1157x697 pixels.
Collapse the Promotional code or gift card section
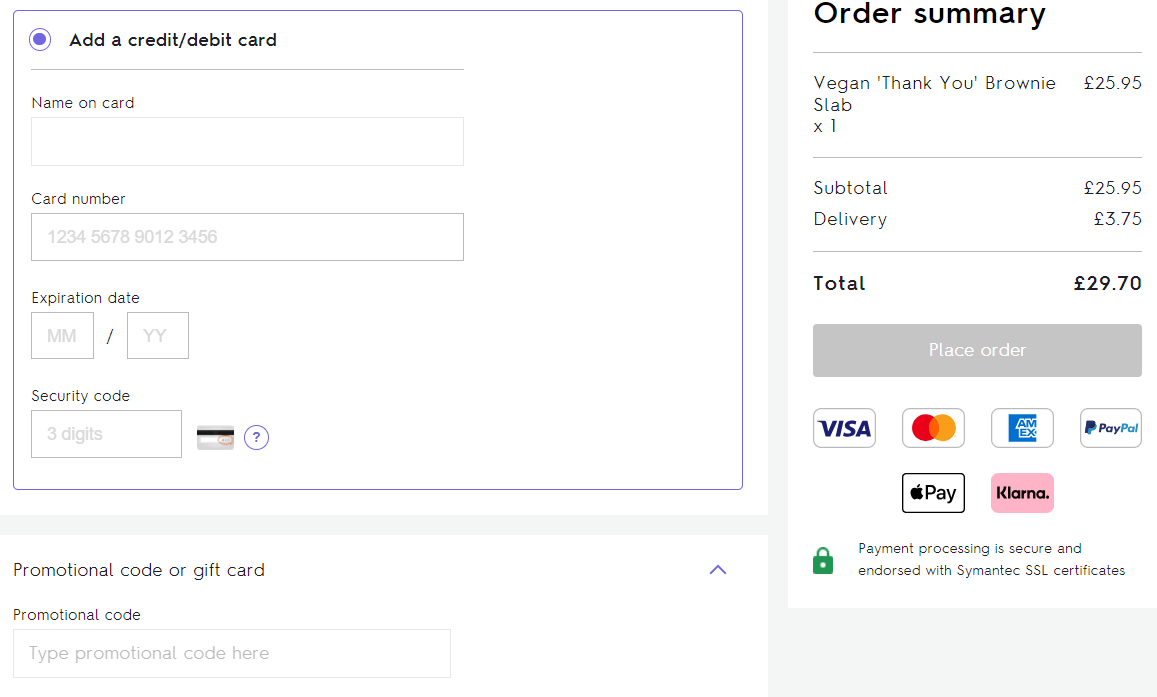tap(718, 569)
